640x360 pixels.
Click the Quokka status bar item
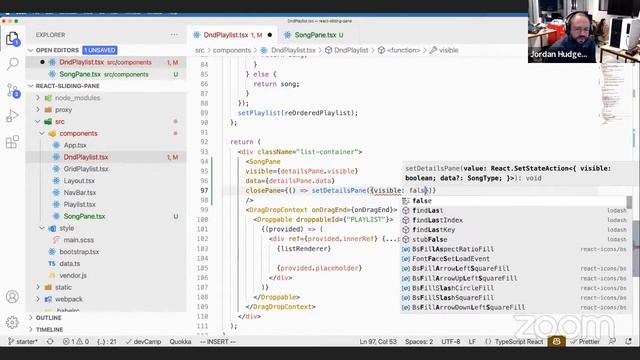click(x=180, y=342)
